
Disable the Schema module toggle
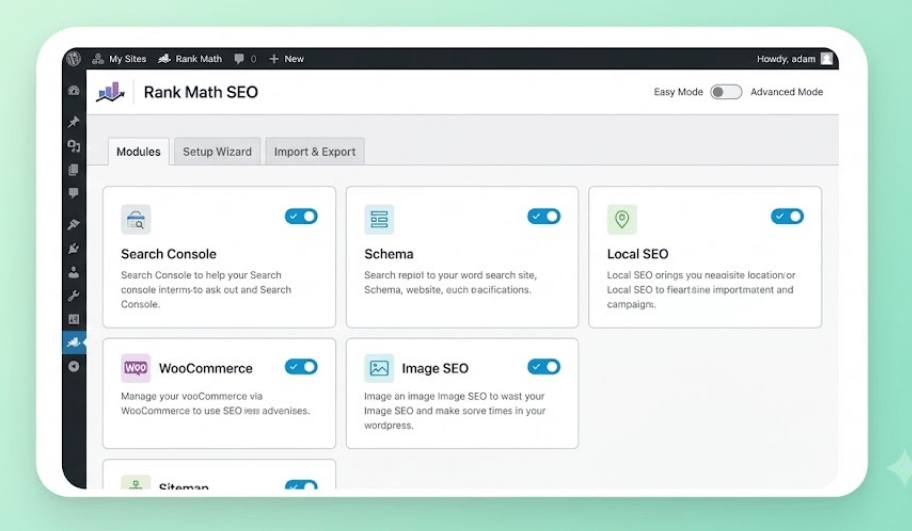(544, 216)
